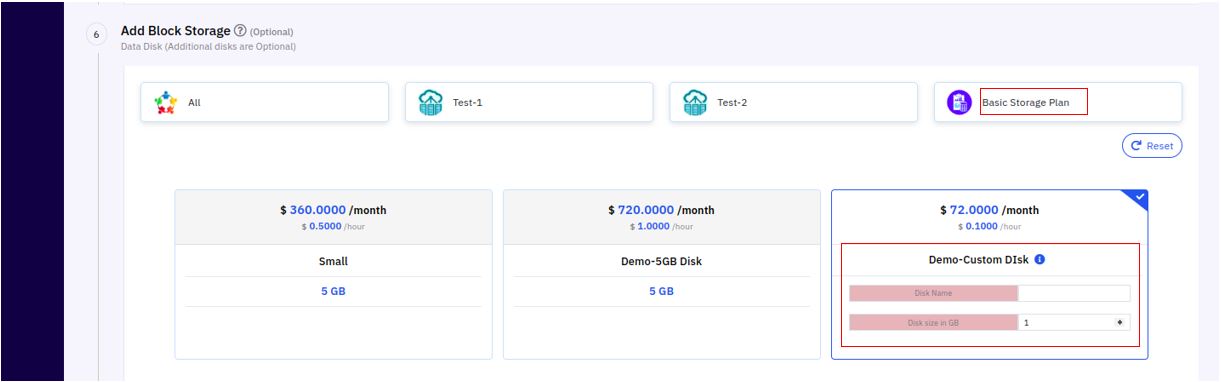Click the Test-1 cloud storage icon
This screenshot has width=1221, height=382.
point(430,102)
